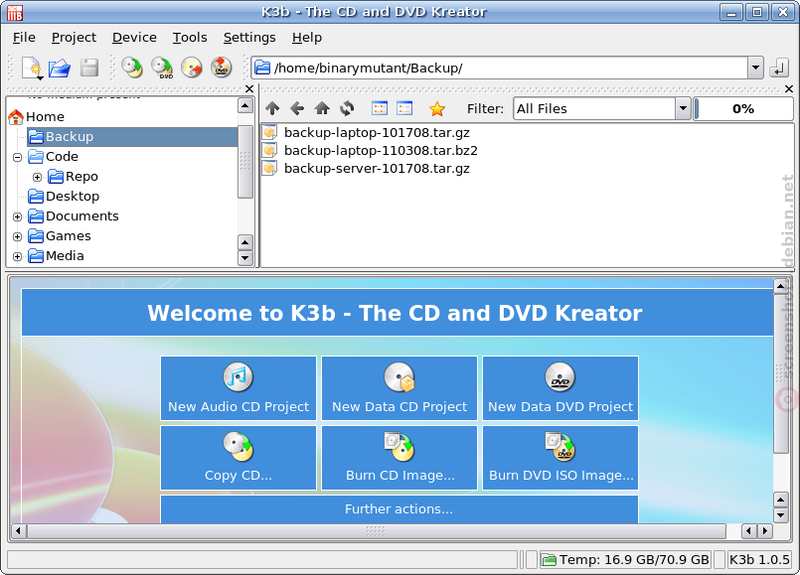Click the Save floppy disk toolbar icon
This screenshot has height=575, width=800.
point(89,68)
